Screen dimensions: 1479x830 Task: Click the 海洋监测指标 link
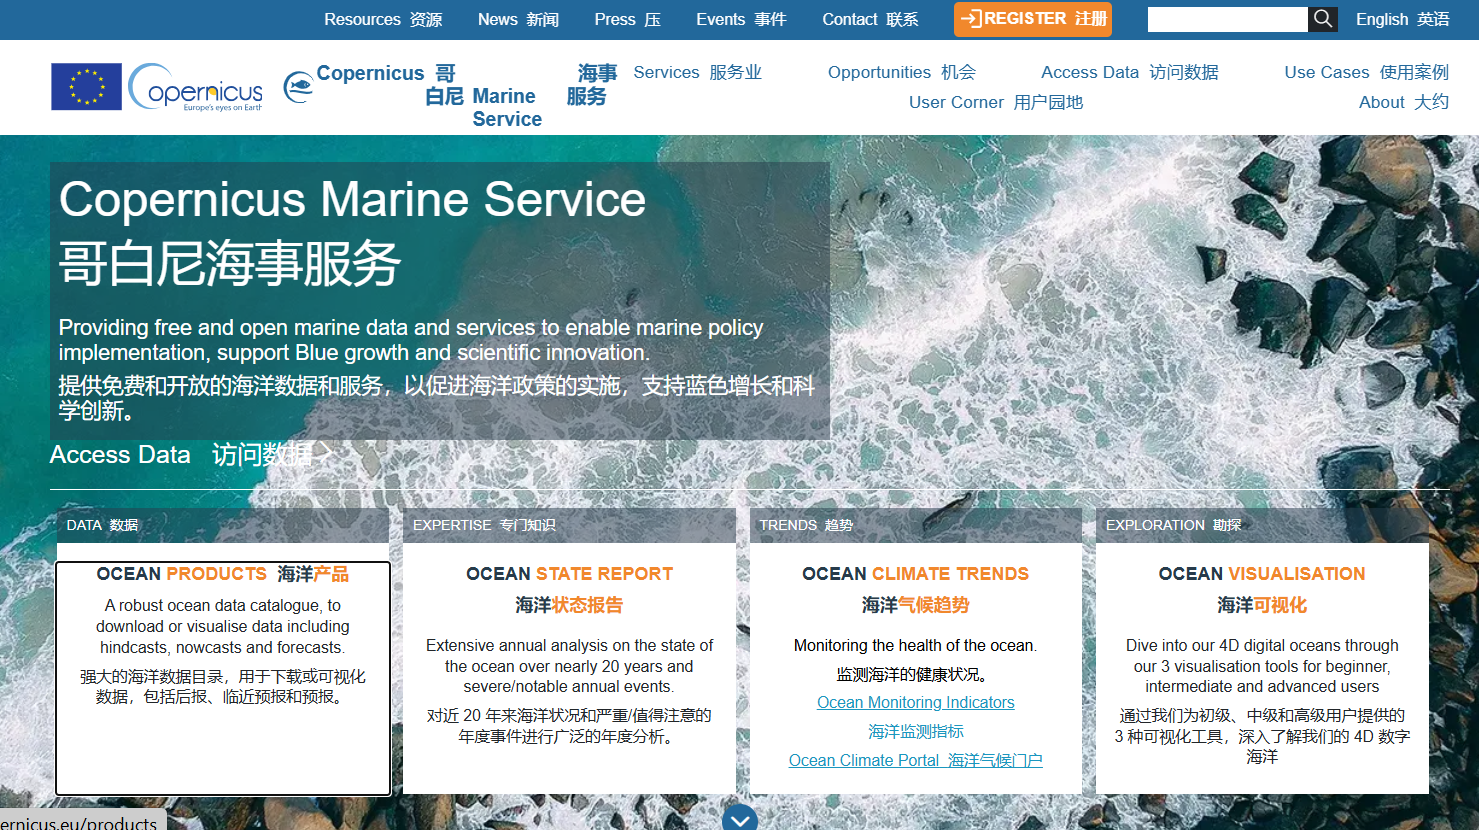pos(915,732)
